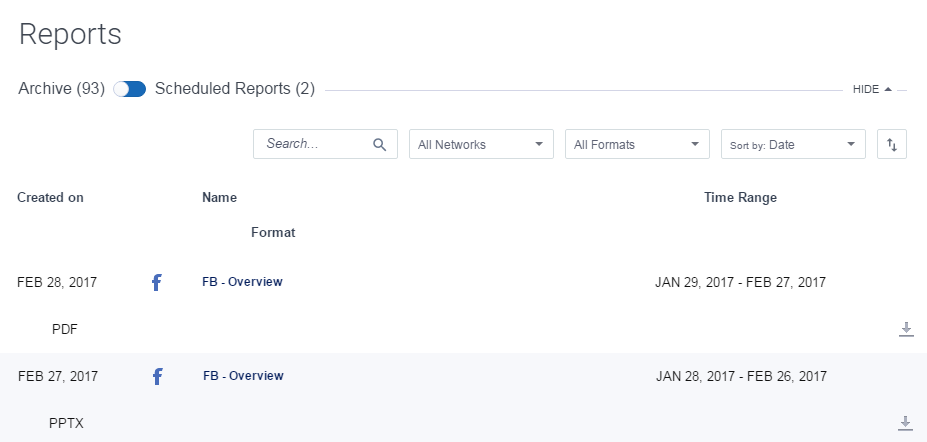927x442 pixels.
Task: Click the Created on column header
Action: (x=50, y=198)
